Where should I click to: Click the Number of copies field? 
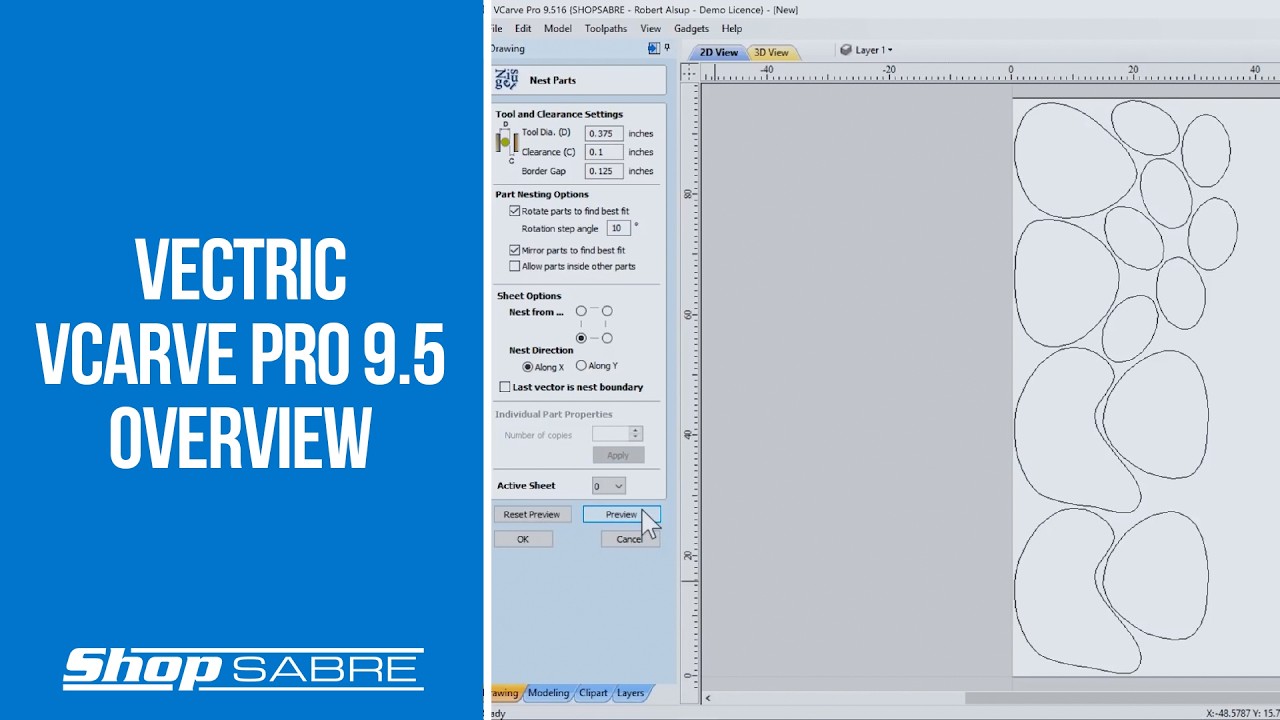click(x=610, y=434)
